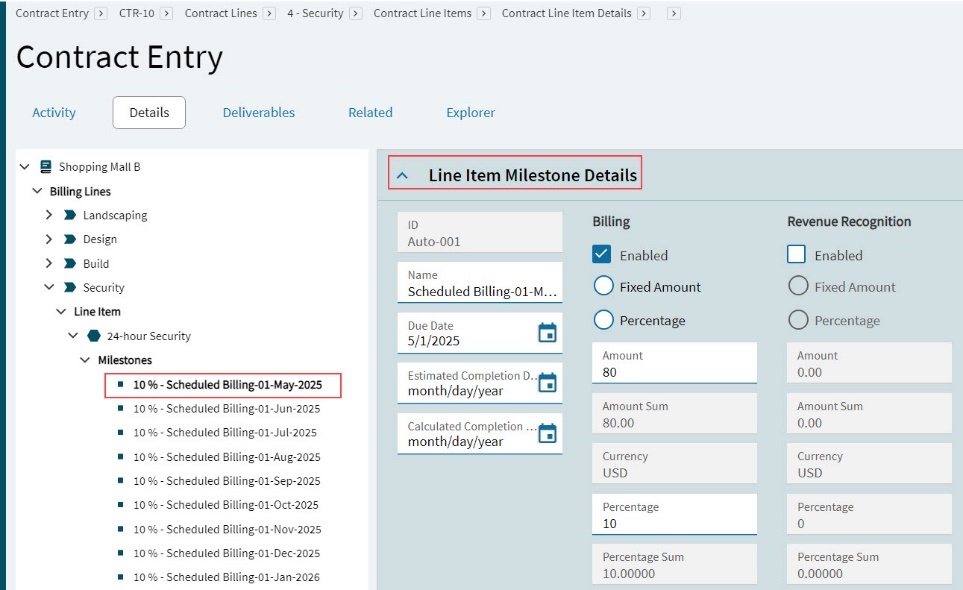Collapse the Shopping Mall B tree node

pyautogui.click(x=25, y=166)
